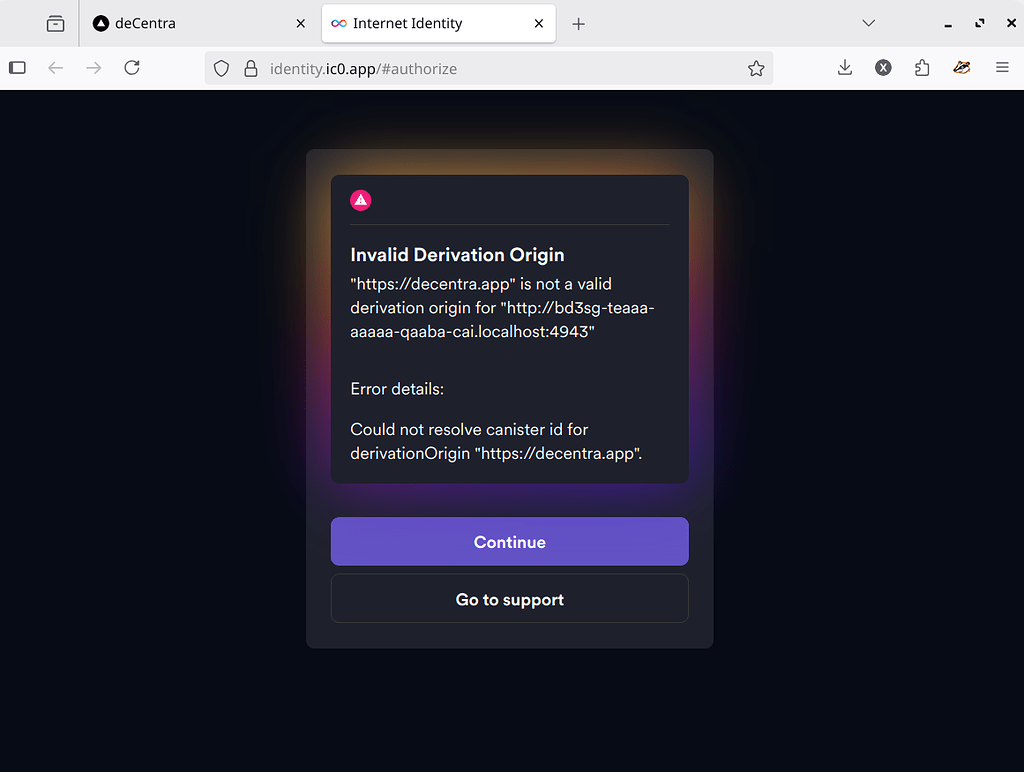The width and height of the screenshot is (1024, 772).
Task: Reload the Internet Identity page
Action: coord(132,68)
